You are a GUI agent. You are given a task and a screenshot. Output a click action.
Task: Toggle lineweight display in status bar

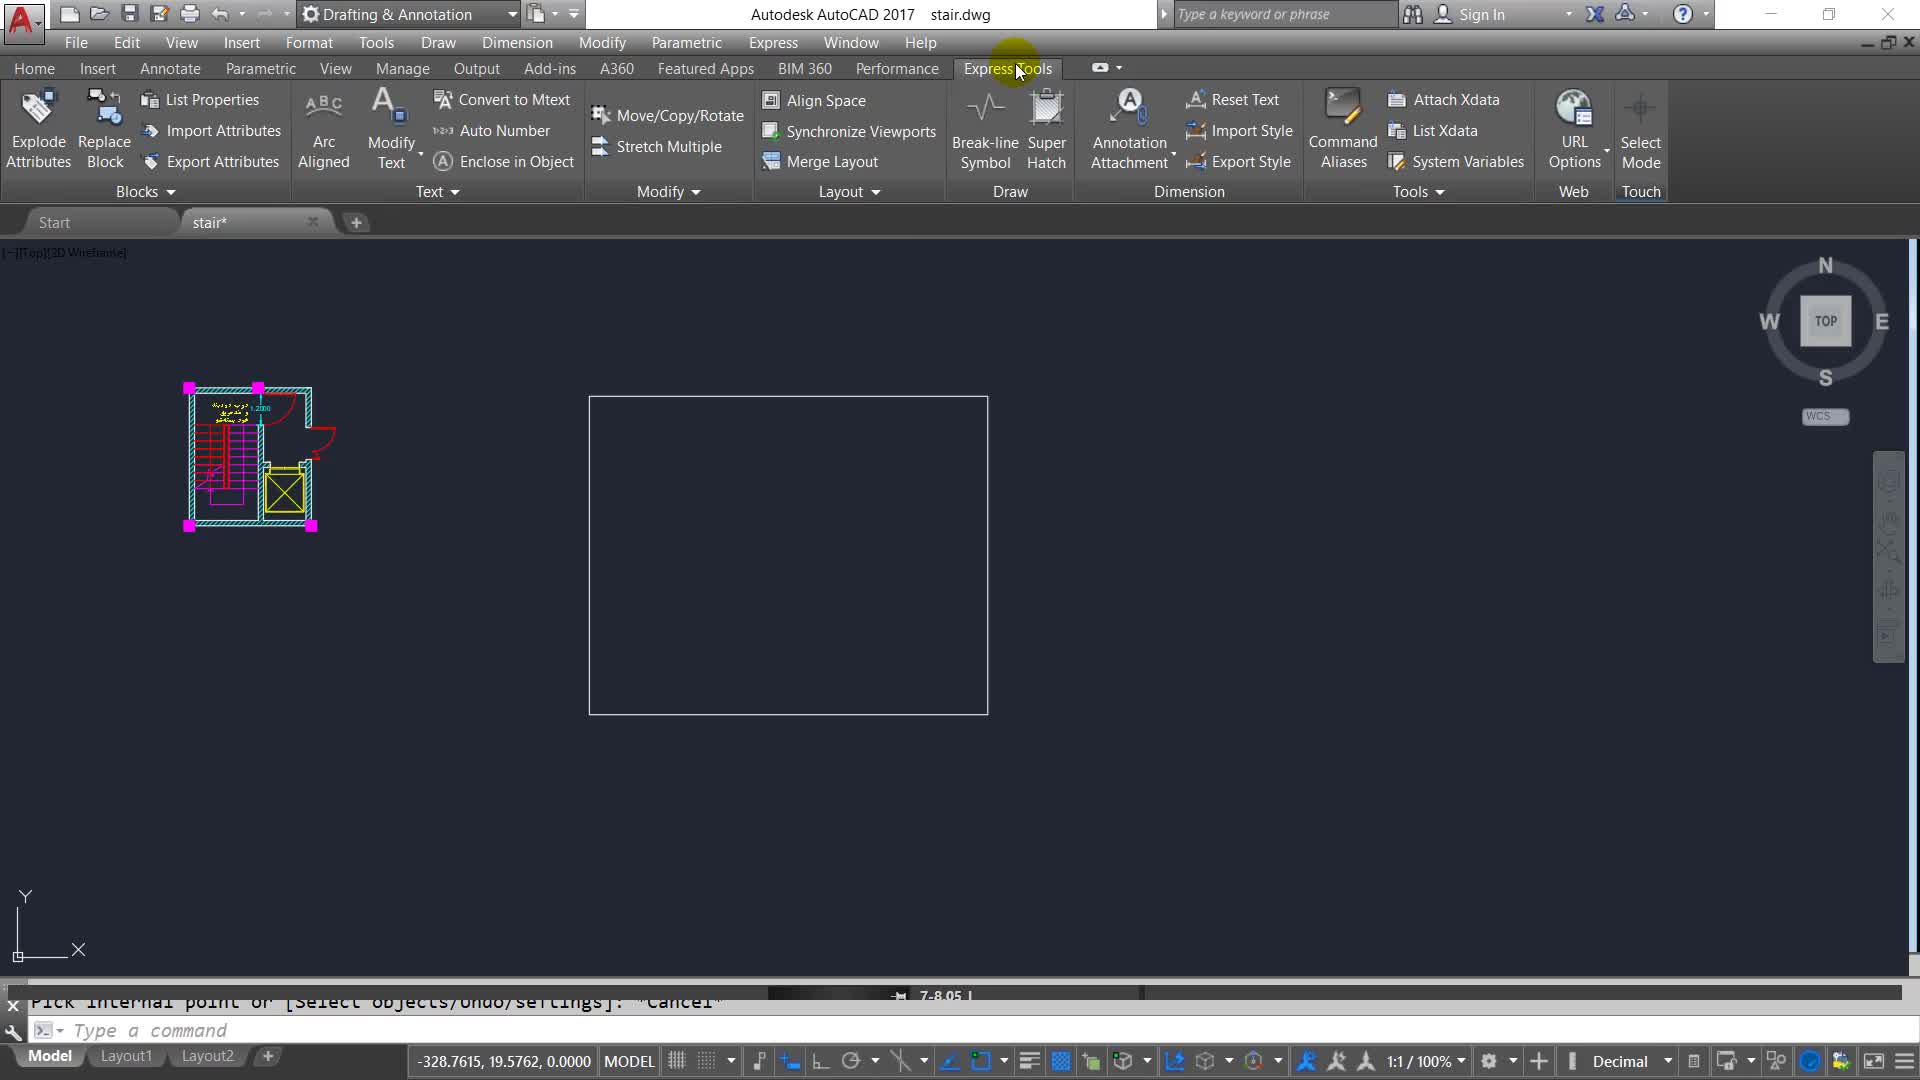(1029, 1061)
